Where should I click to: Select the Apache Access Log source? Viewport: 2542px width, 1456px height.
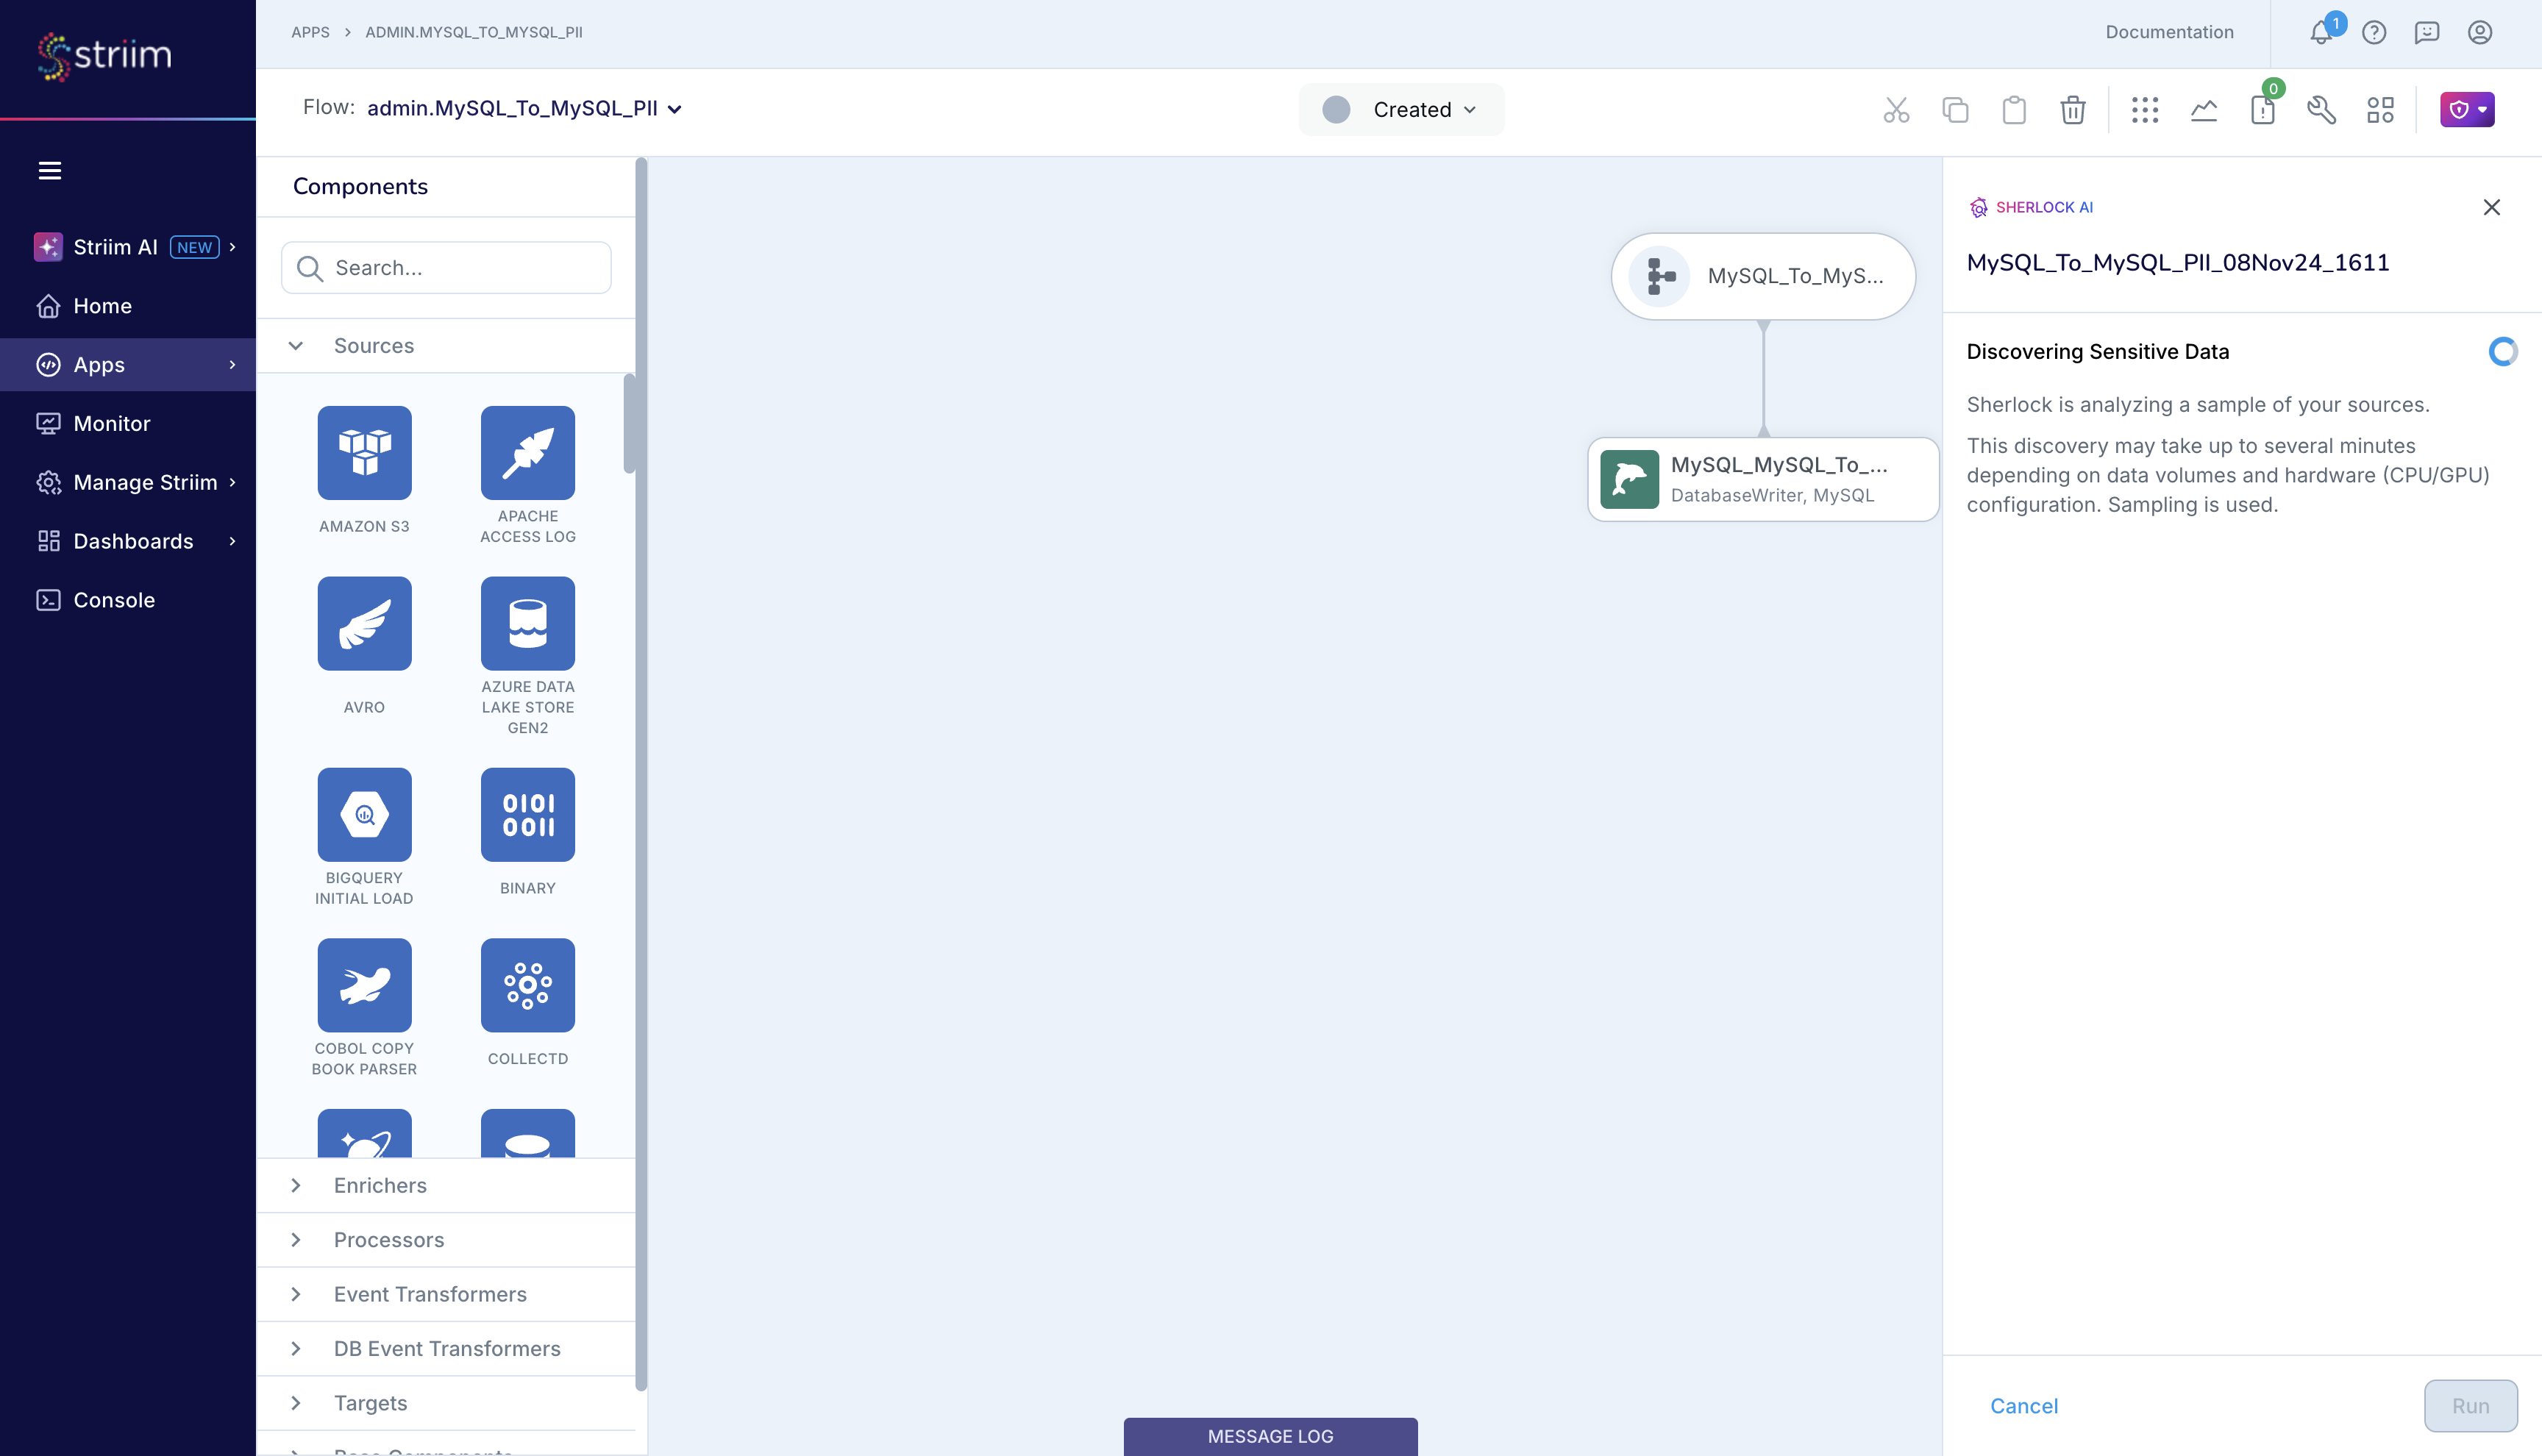point(527,453)
